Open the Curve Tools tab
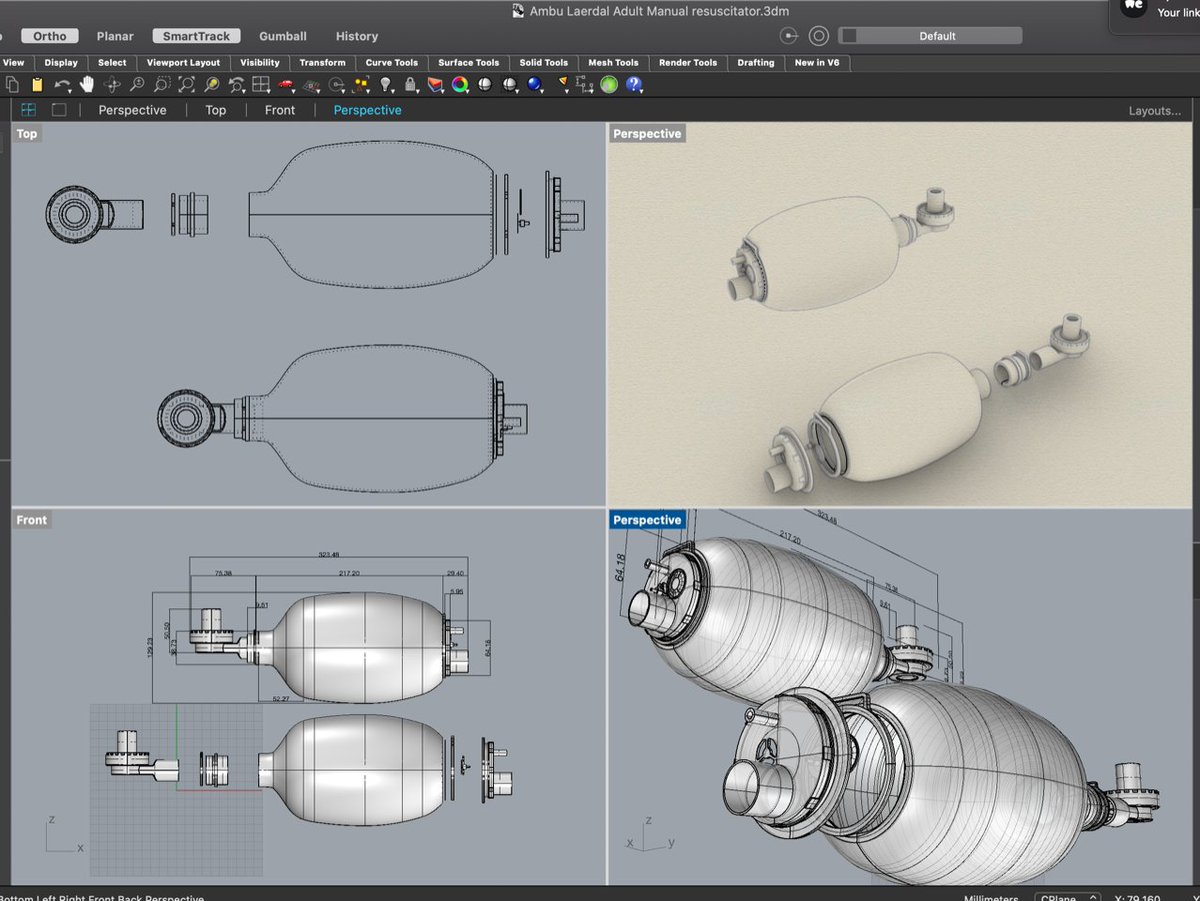The image size is (1200, 901). (x=392, y=62)
